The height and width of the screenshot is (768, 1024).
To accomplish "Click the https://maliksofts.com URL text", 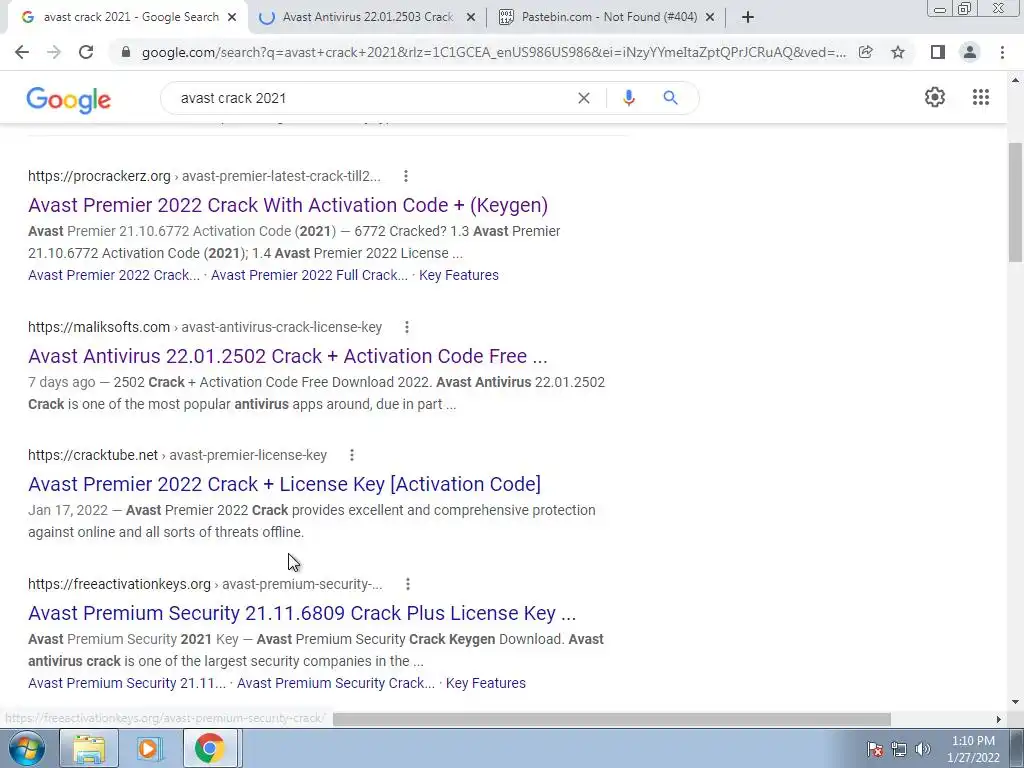I will 99,327.
